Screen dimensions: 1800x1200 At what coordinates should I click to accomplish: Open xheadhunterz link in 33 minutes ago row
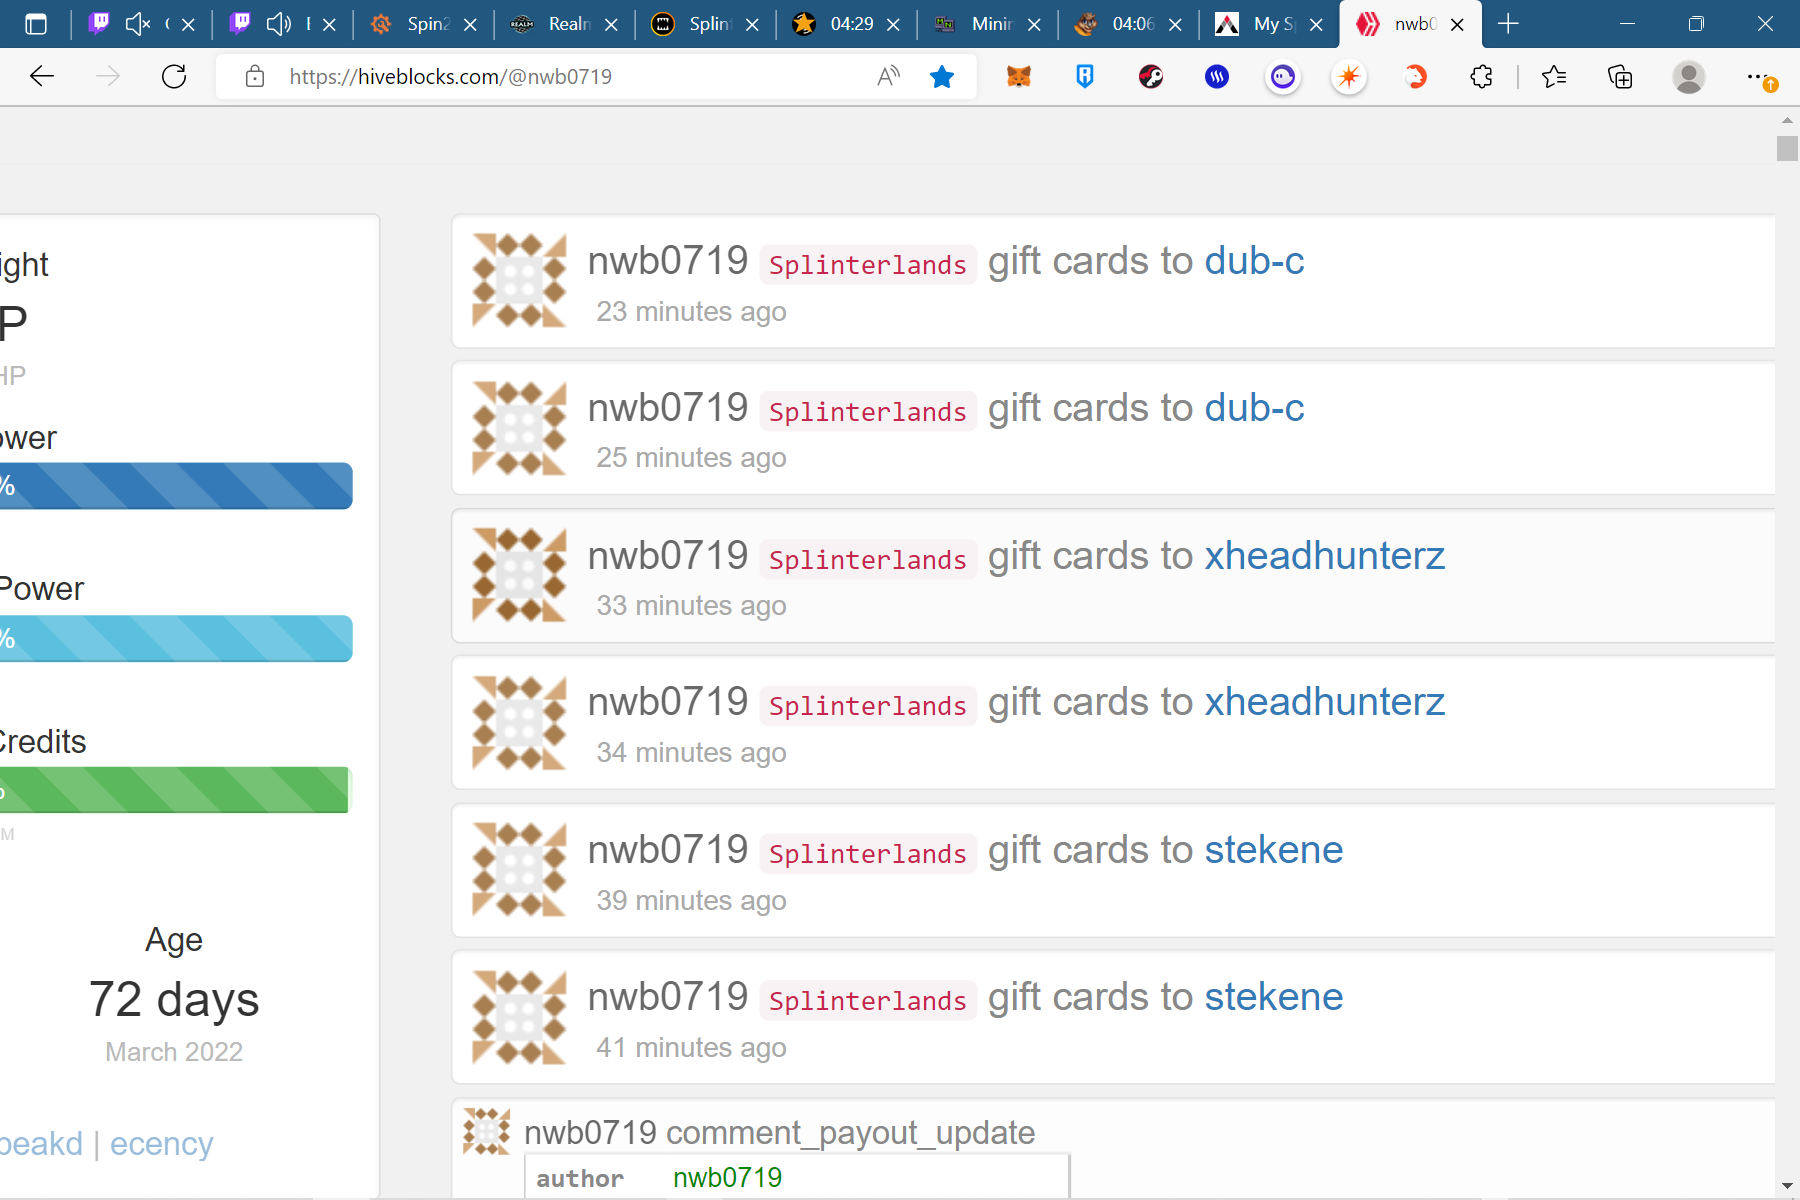pyautogui.click(x=1325, y=556)
